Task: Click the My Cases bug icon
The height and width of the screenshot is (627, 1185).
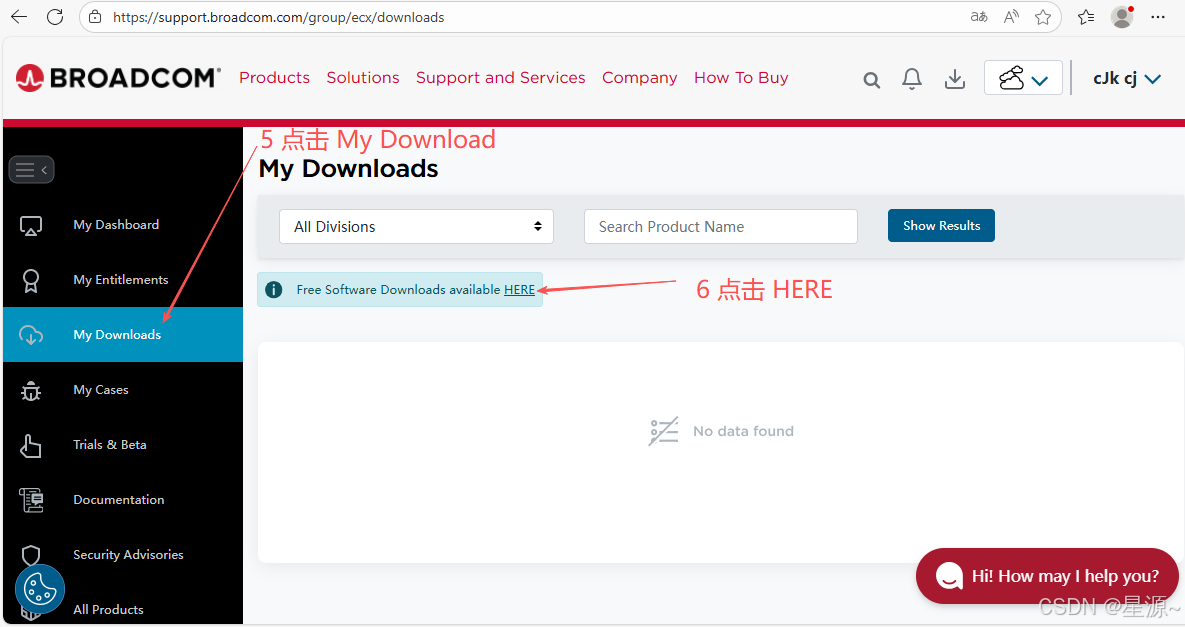Action: pyautogui.click(x=31, y=391)
